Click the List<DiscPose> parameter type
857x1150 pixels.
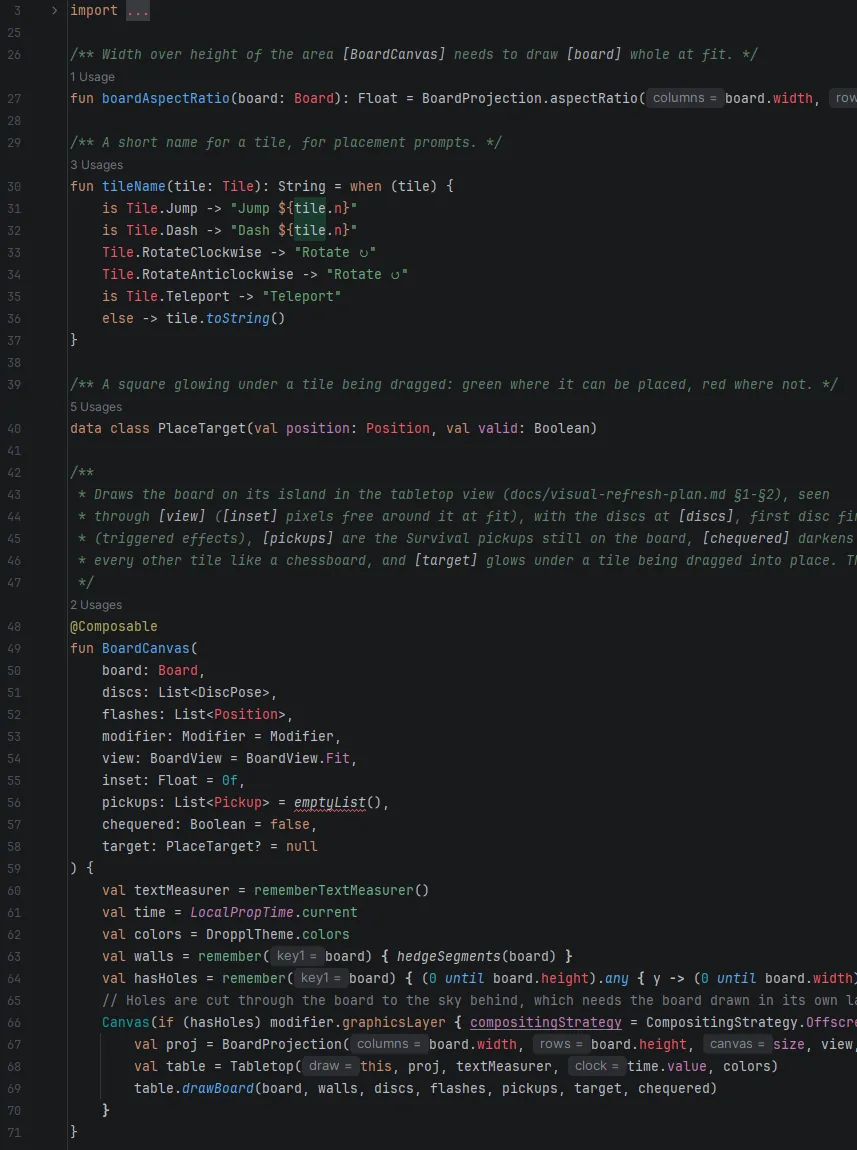click(x=213, y=692)
